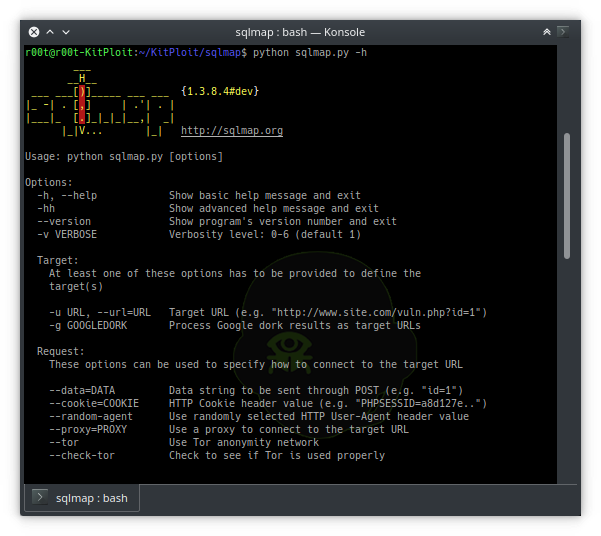
Task: Click the 'Request:' heading
Action: coord(61,351)
